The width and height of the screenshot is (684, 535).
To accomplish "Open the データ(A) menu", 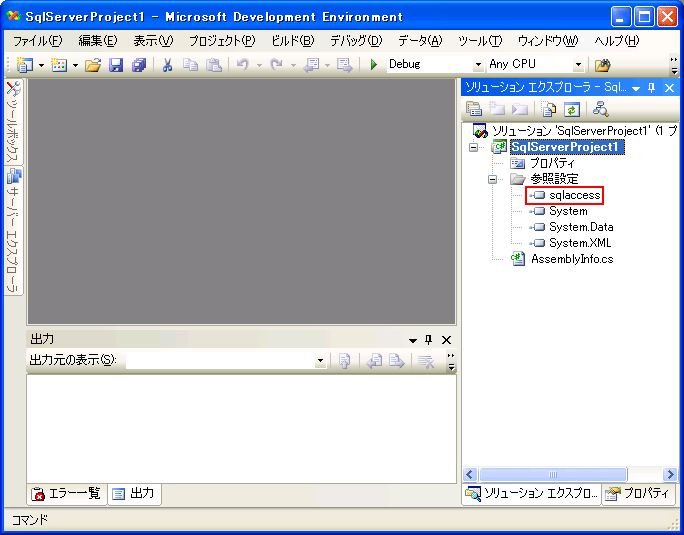I will [420, 41].
